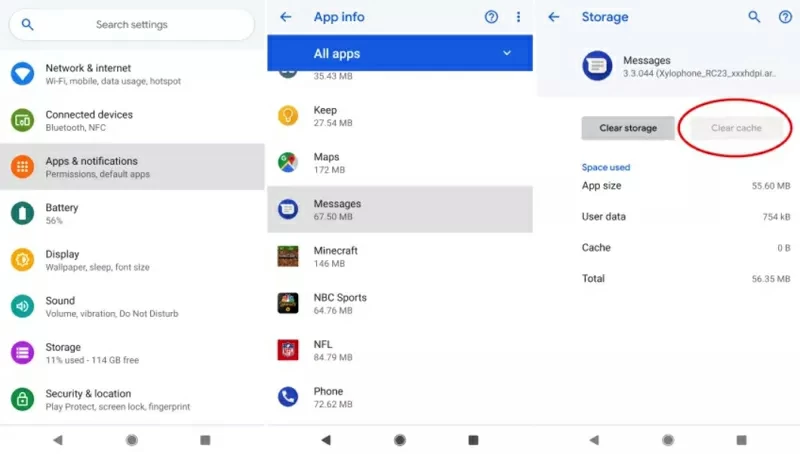The width and height of the screenshot is (800, 454).
Task: Tap the help icon in App info header
Action: click(x=491, y=17)
